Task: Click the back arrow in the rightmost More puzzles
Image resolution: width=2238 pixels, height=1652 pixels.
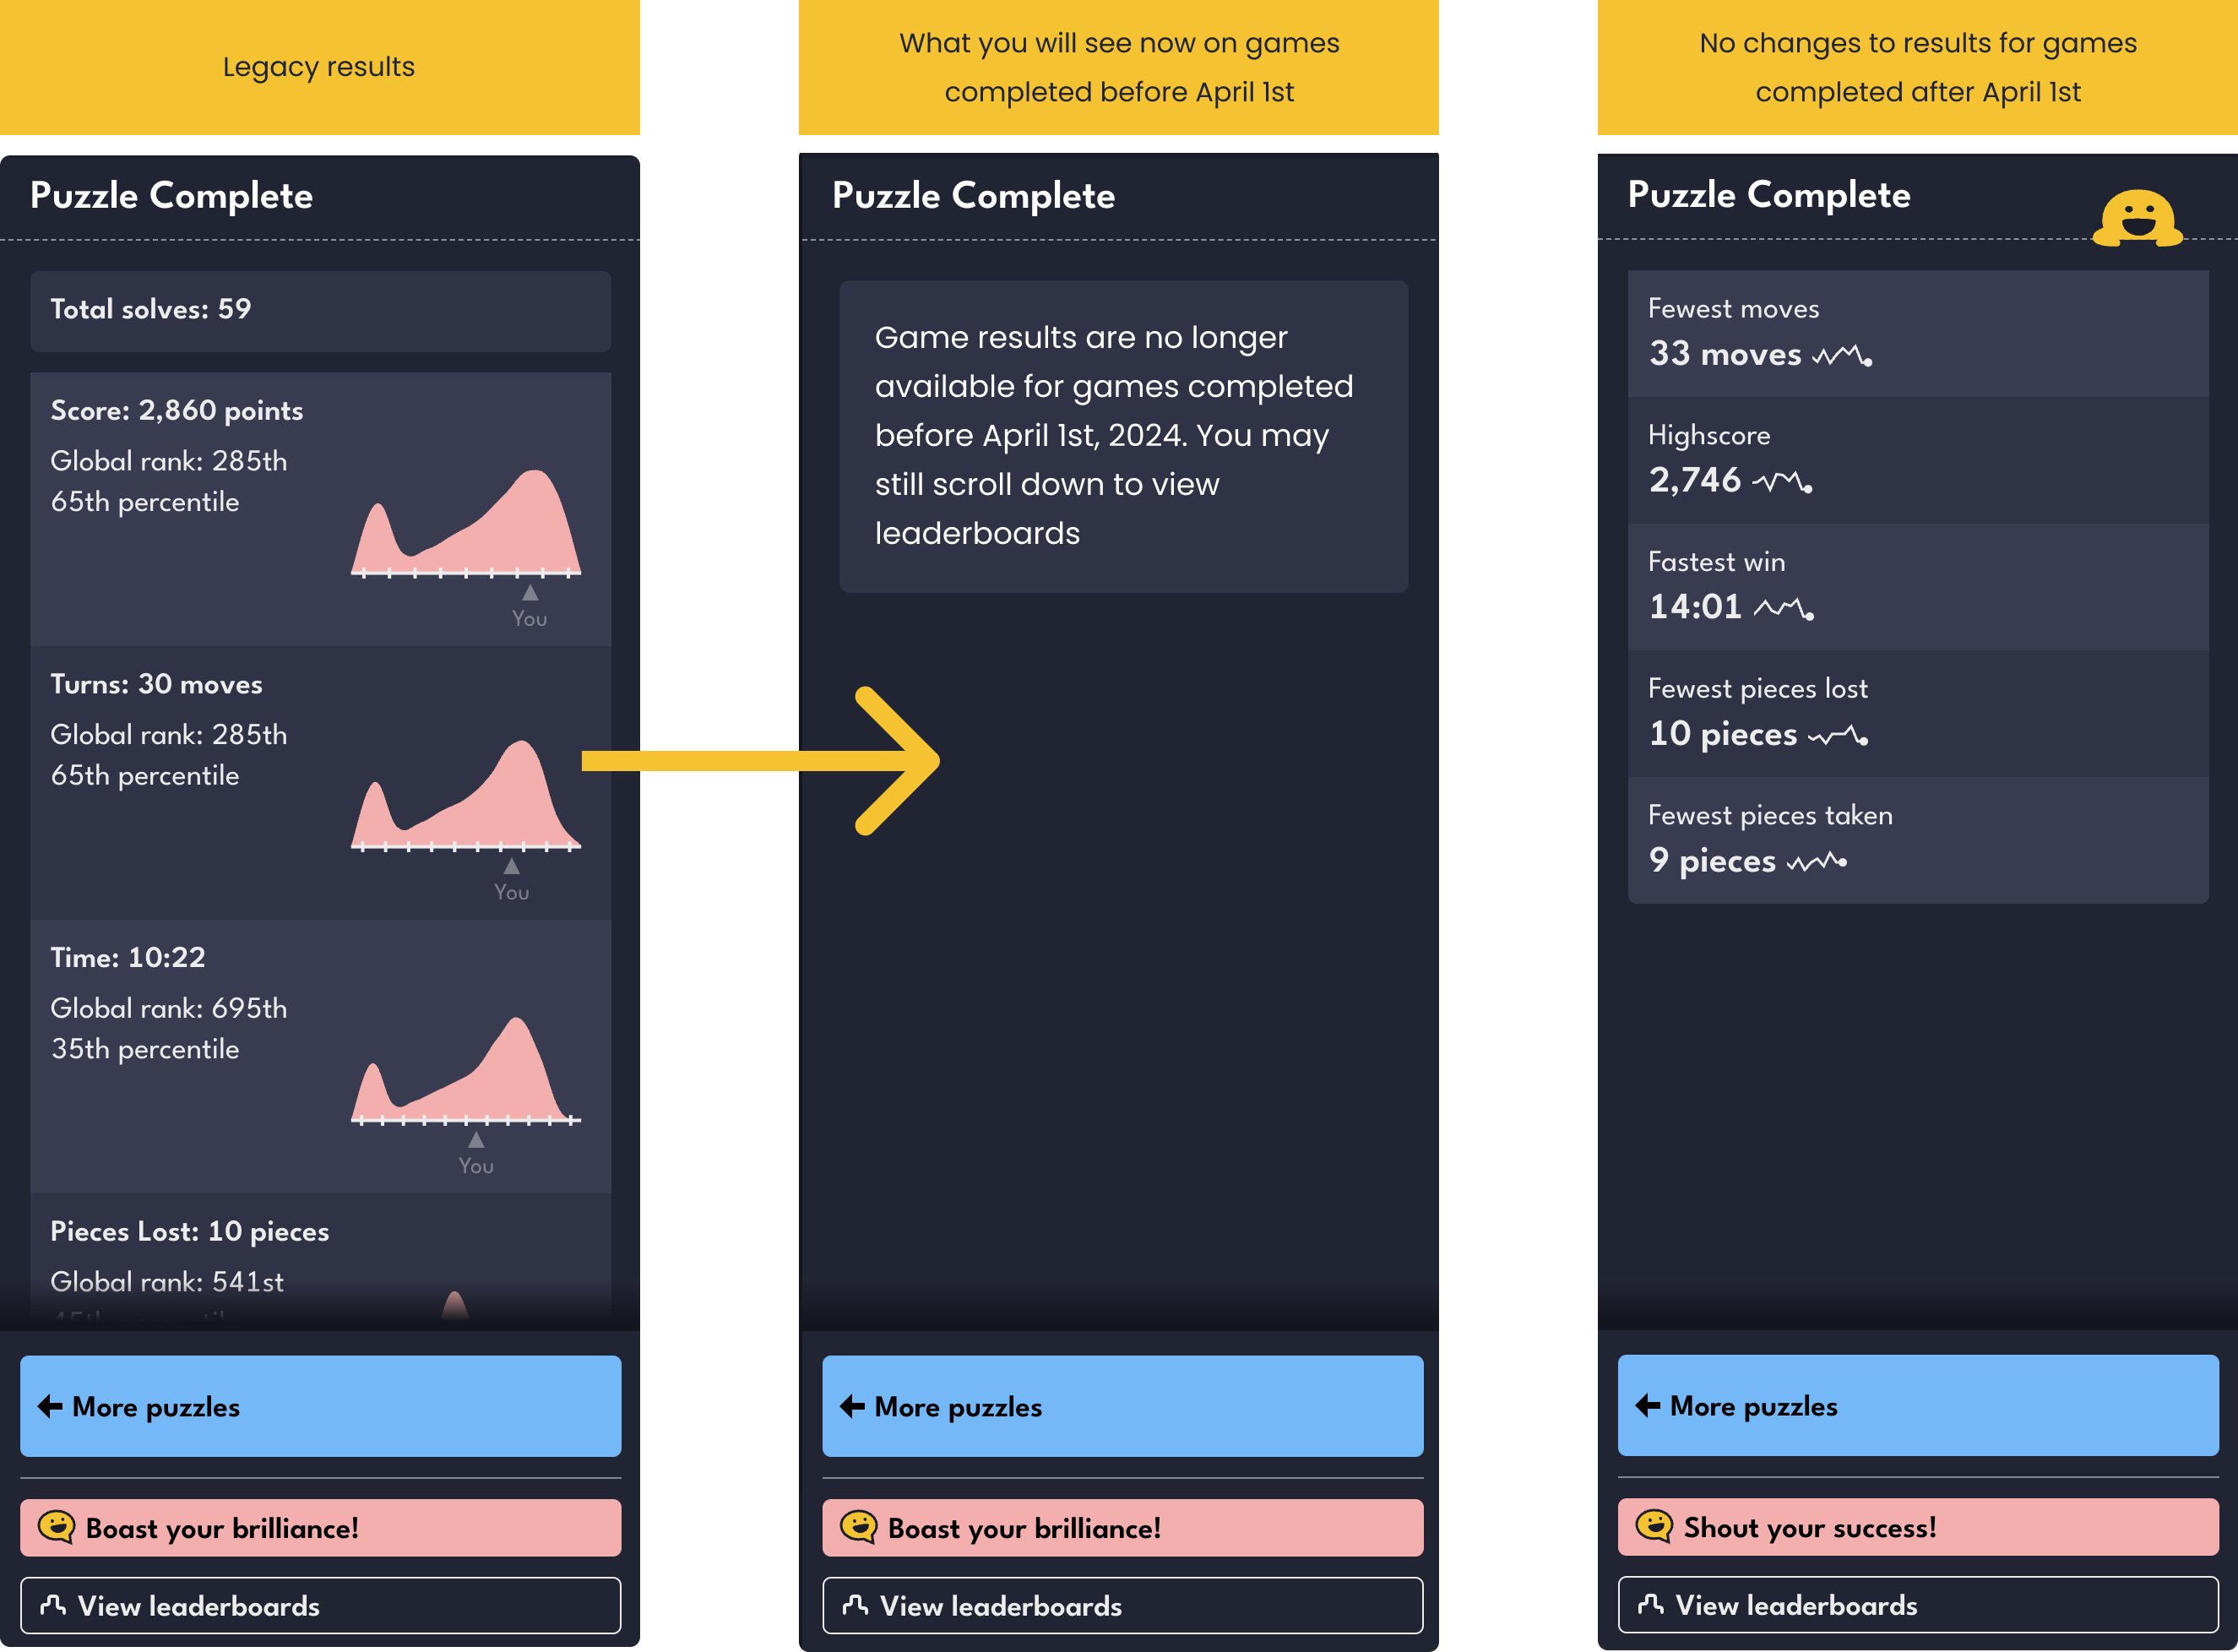Action: click(x=1646, y=1406)
